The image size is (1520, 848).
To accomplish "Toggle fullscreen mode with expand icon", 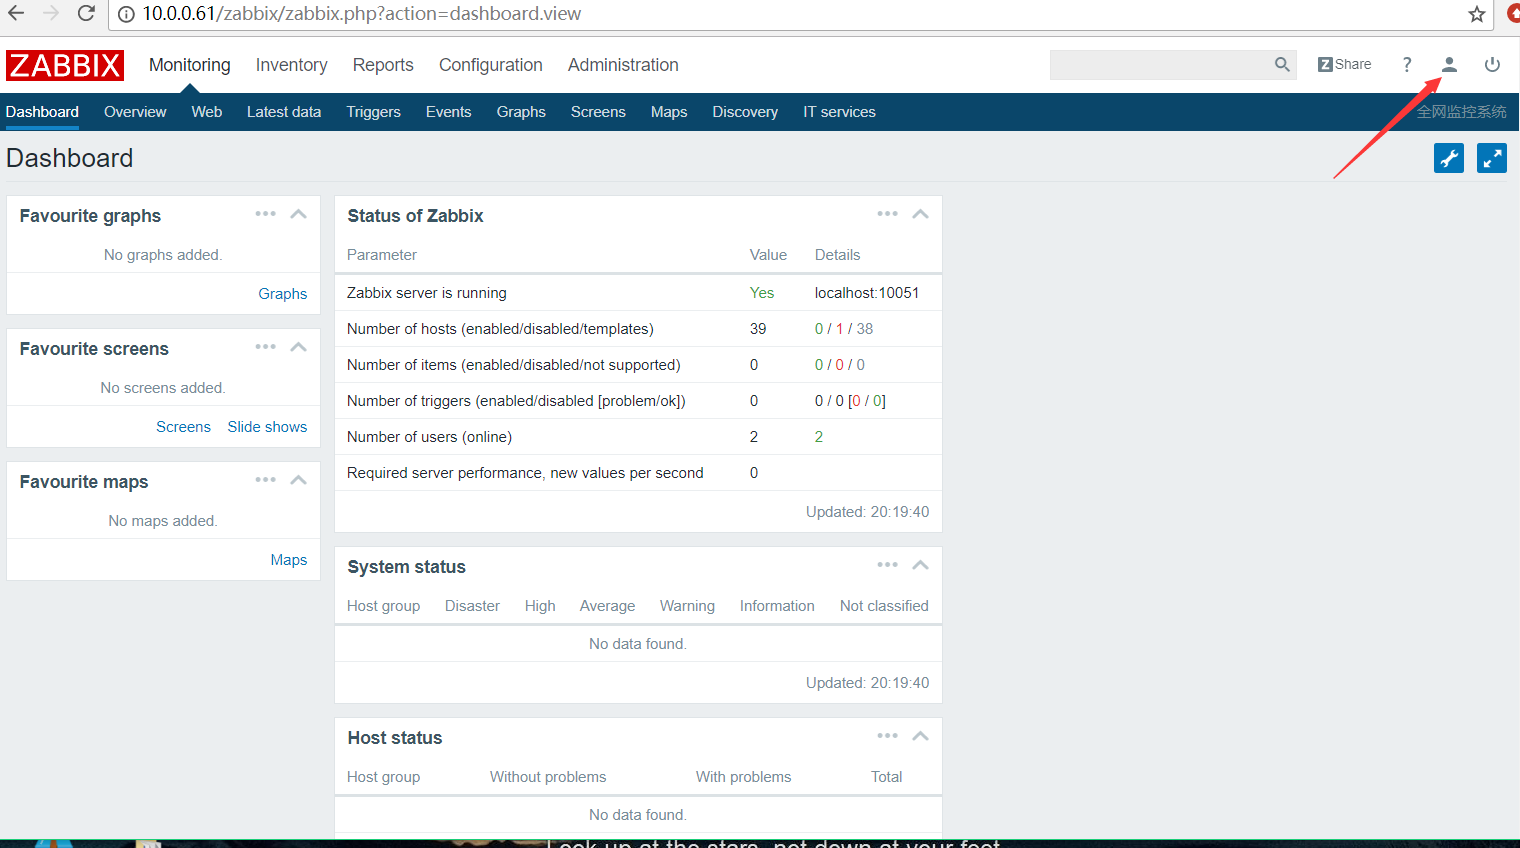I will pos(1492,158).
